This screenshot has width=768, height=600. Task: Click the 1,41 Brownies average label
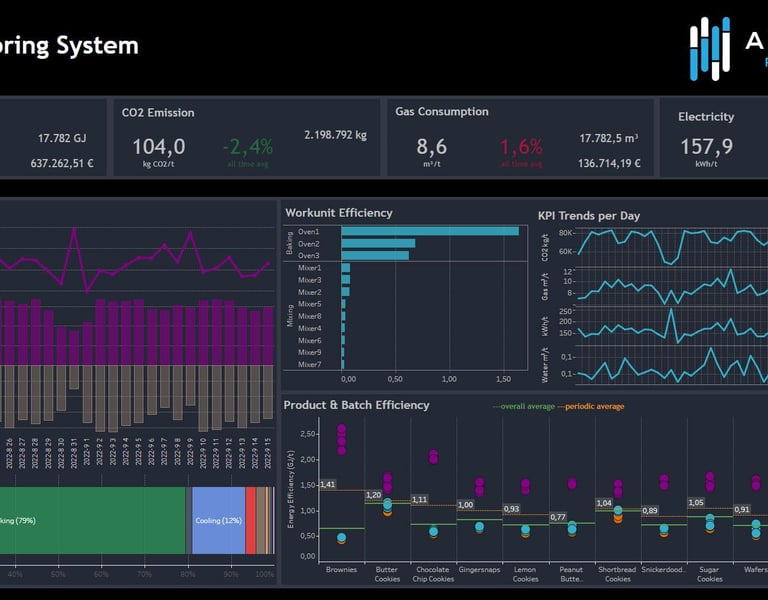328,484
